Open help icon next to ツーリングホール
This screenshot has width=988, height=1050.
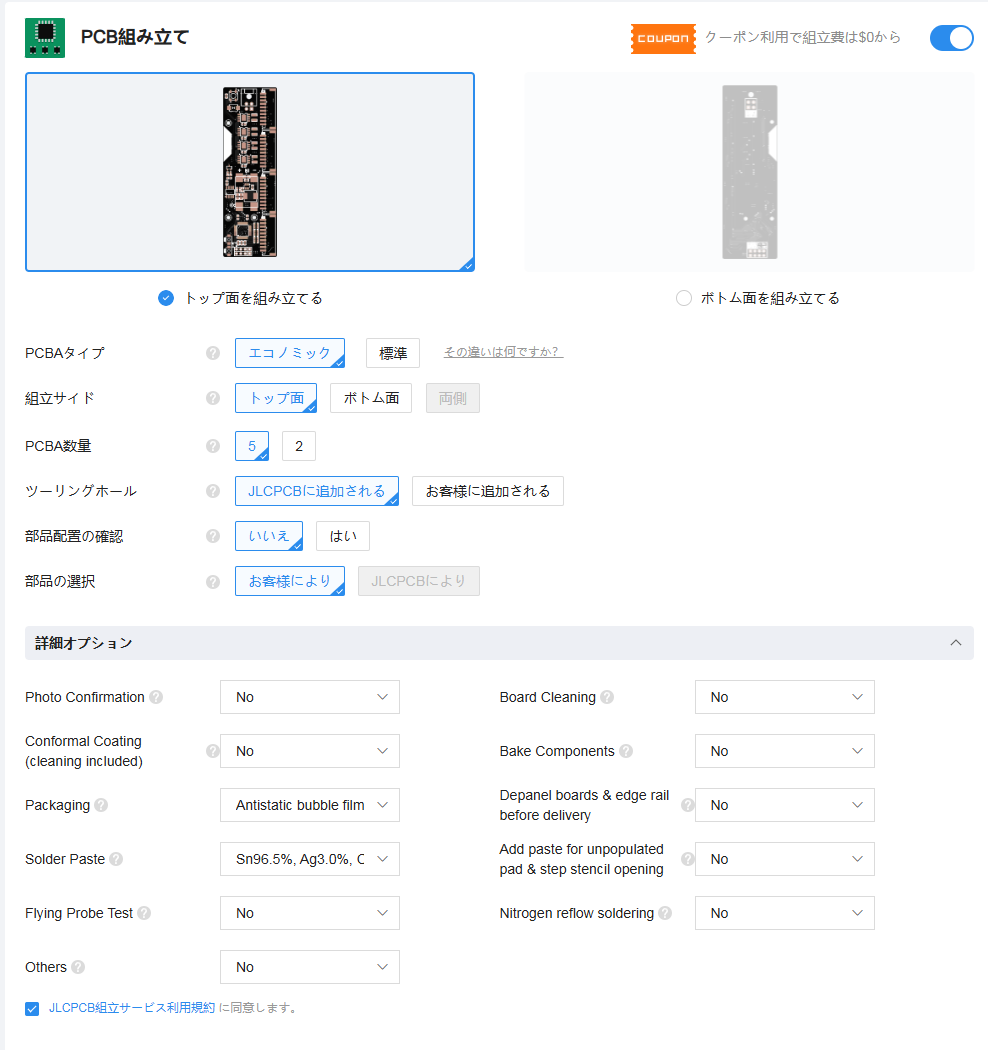pos(213,491)
